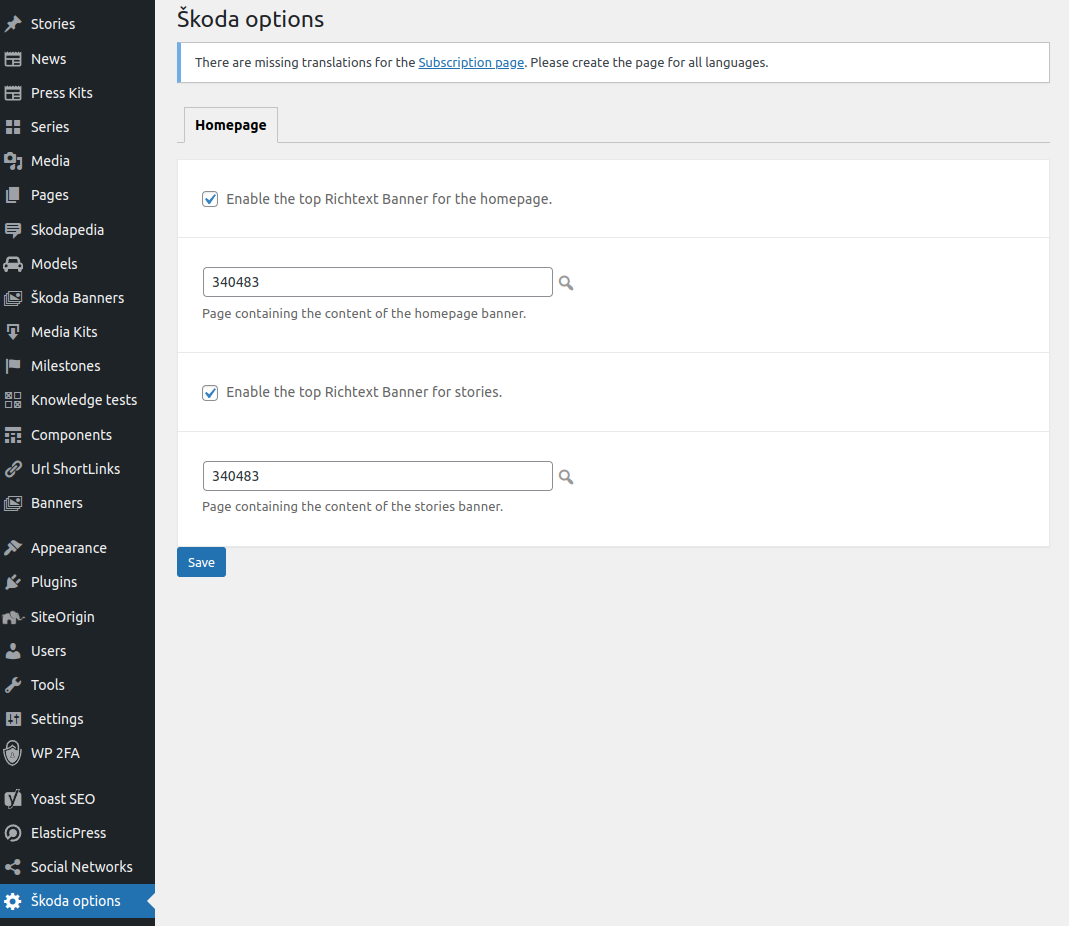Viewport: 1069px width, 926px height.
Task: Open the Models menu label
Action: click(54, 264)
